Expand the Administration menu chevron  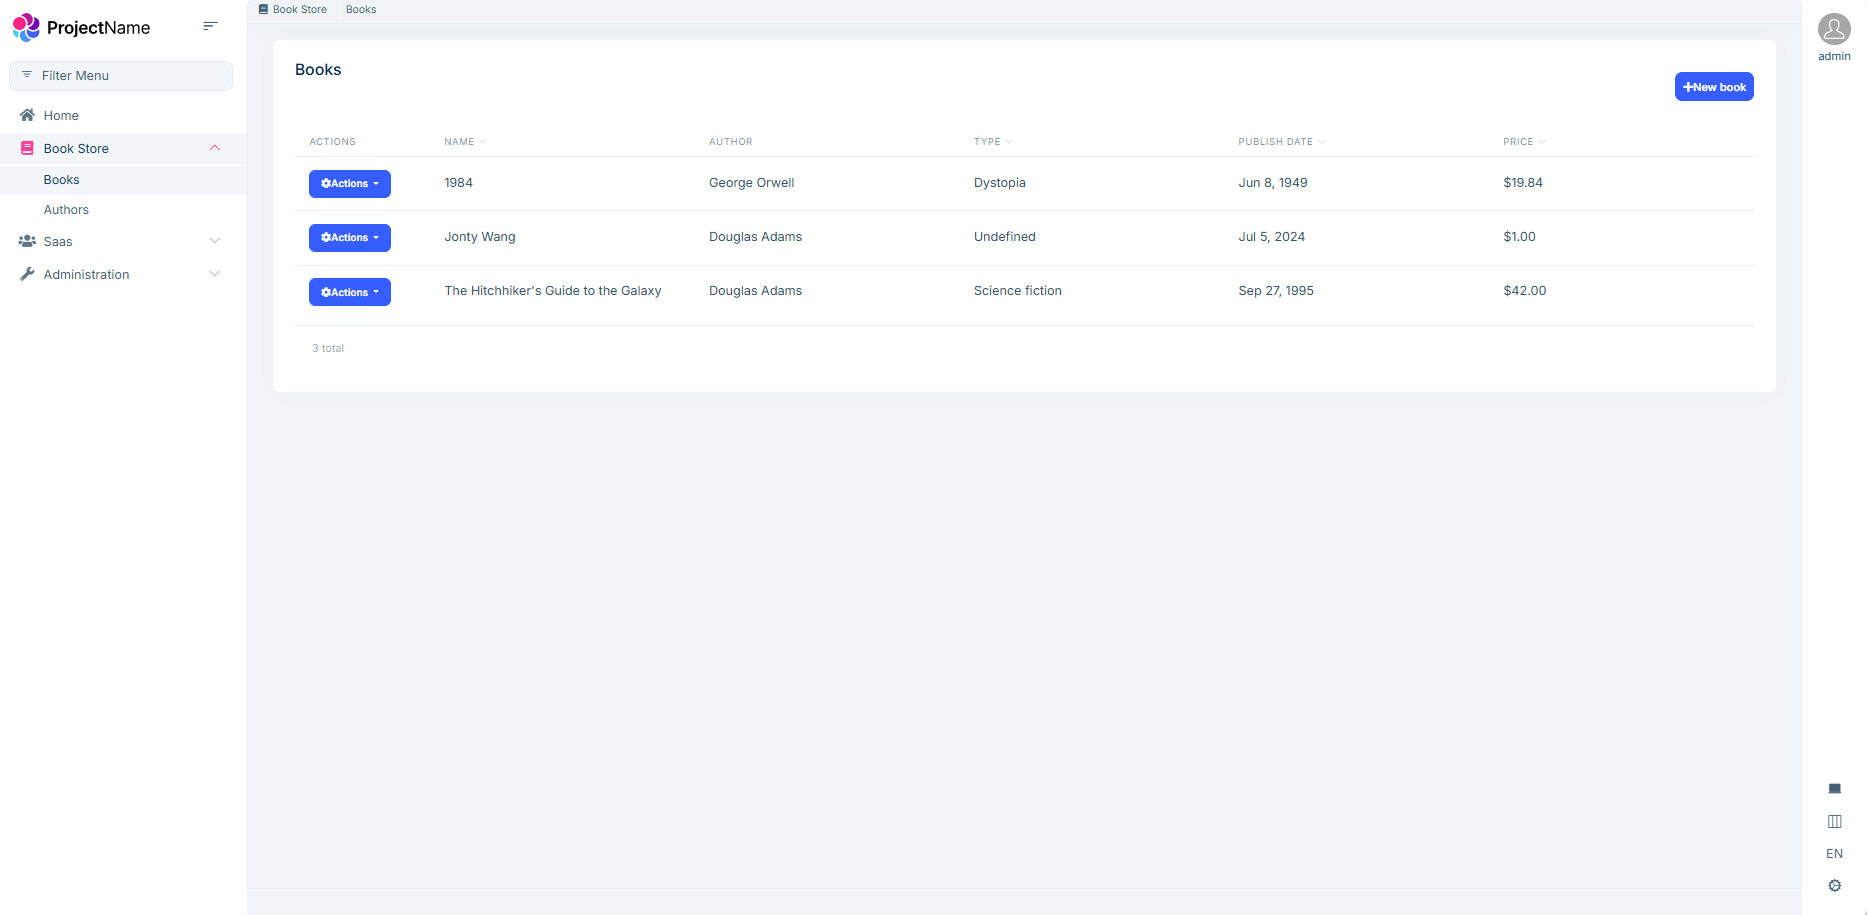(x=214, y=274)
